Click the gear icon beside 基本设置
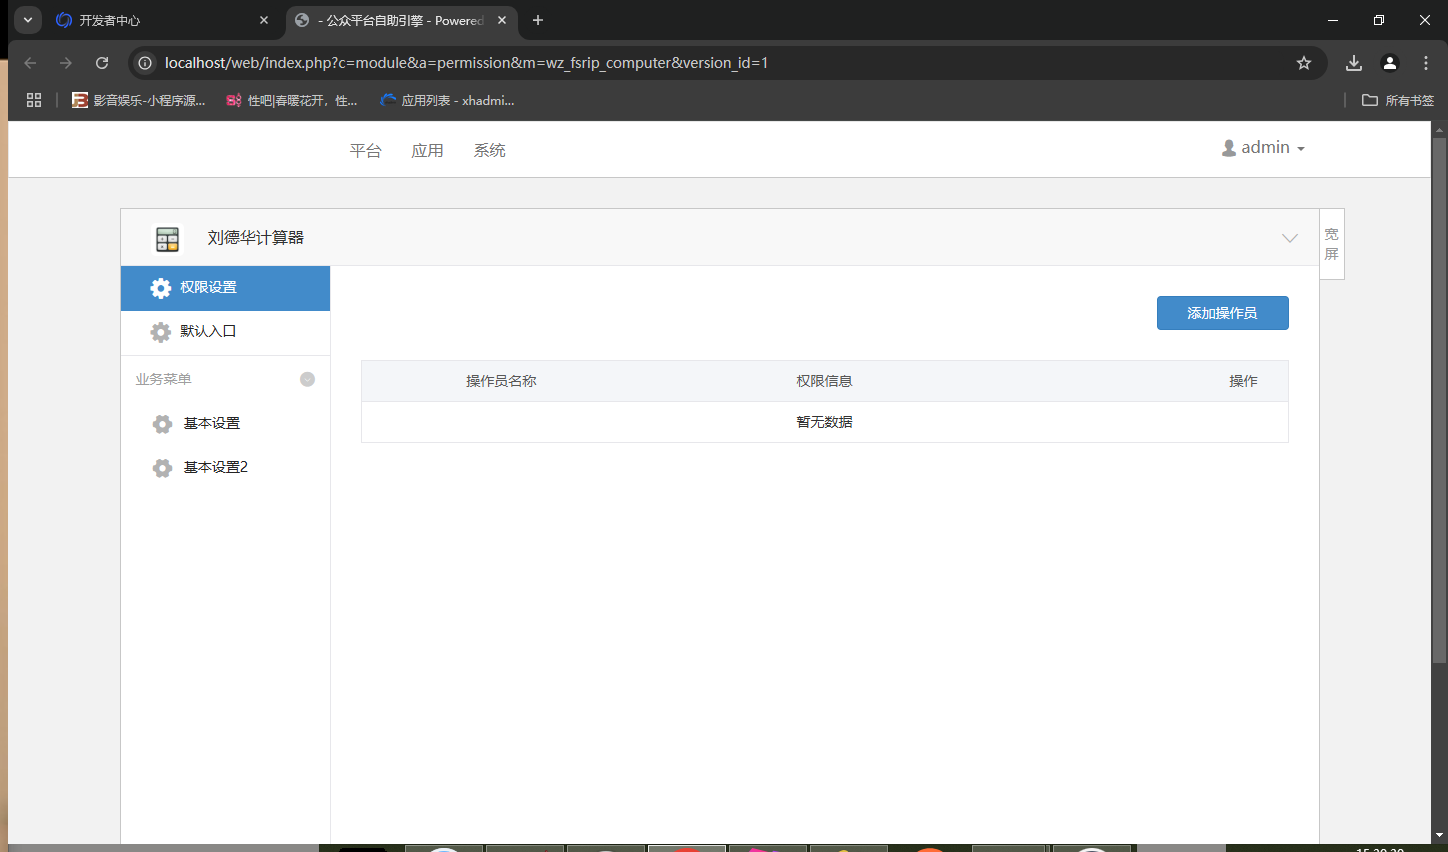This screenshot has width=1448, height=852. coord(162,424)
